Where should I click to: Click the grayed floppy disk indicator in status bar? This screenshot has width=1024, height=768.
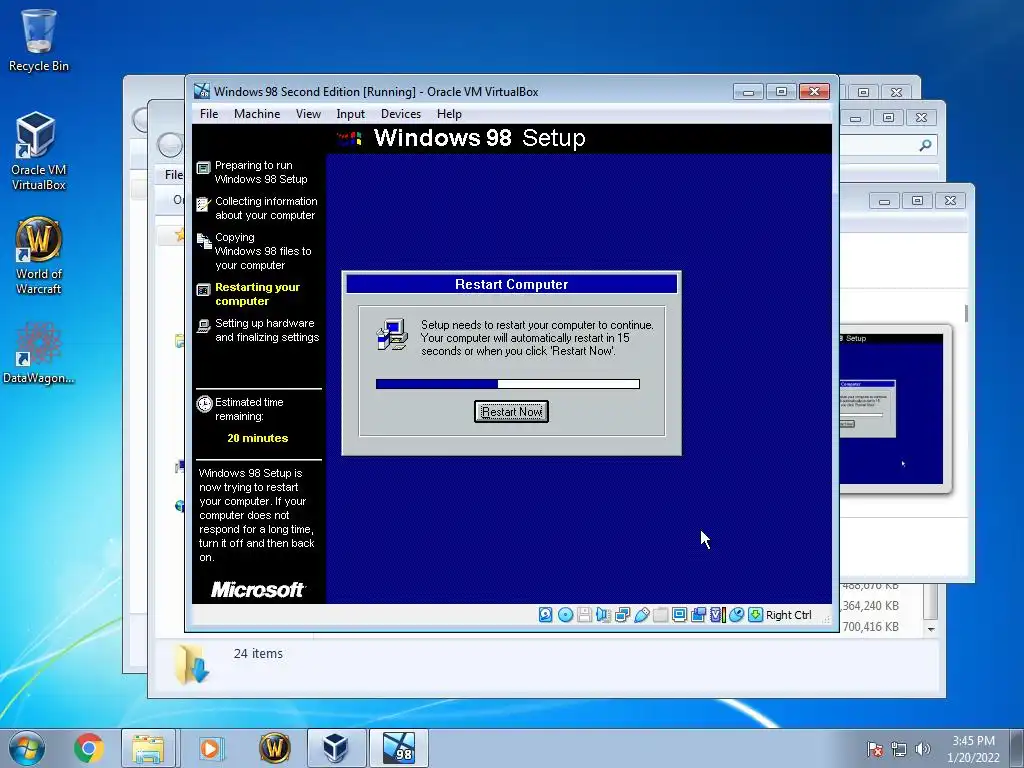tap(584, 615)
